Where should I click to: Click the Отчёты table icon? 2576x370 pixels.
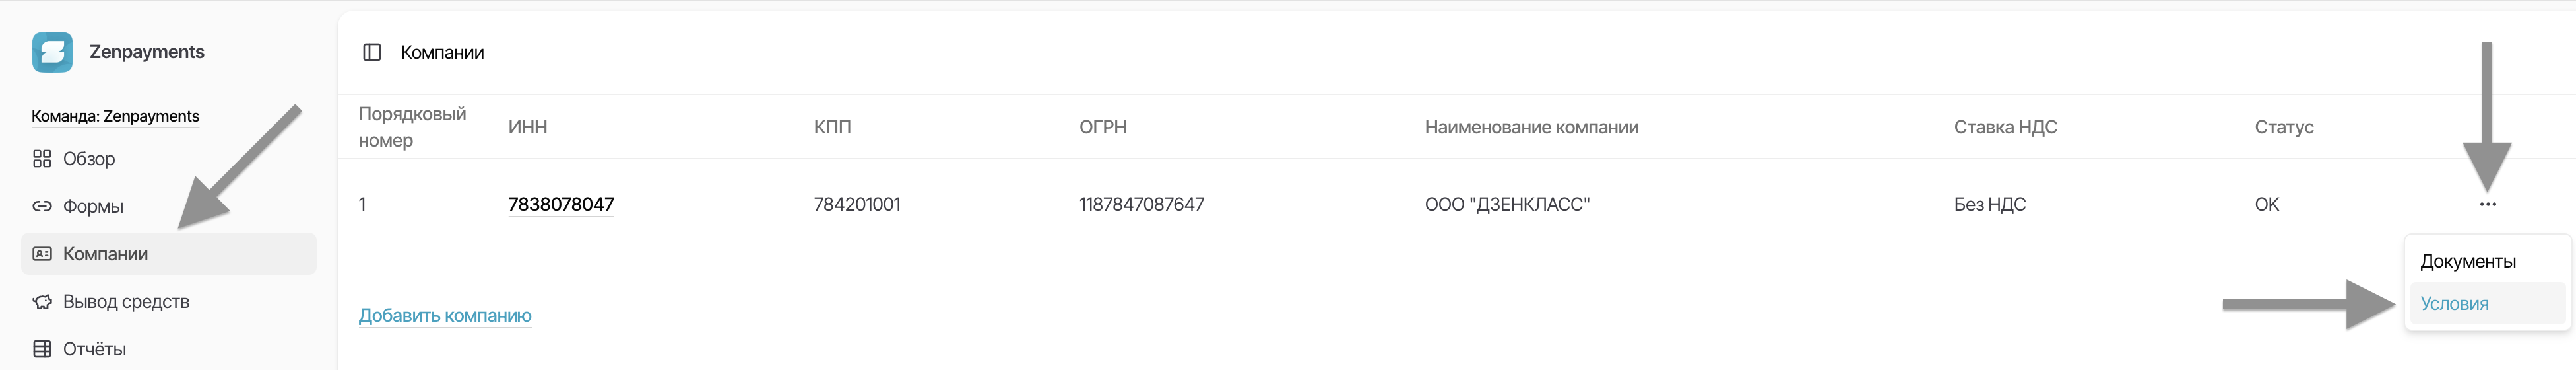[x=42, y=349]
